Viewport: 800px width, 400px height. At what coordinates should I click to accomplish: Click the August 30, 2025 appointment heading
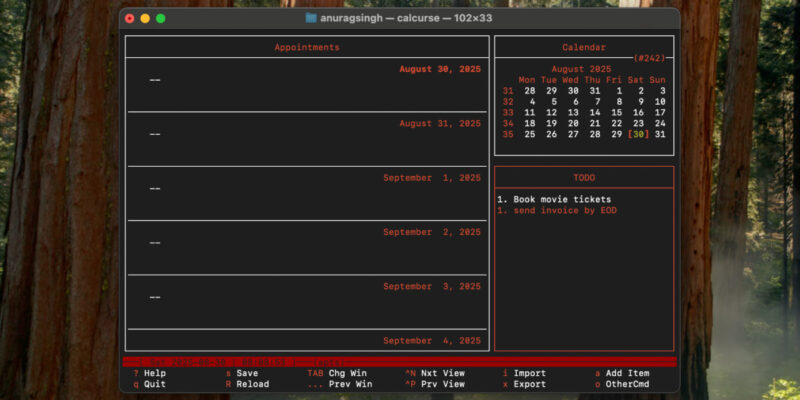point(440,69)
